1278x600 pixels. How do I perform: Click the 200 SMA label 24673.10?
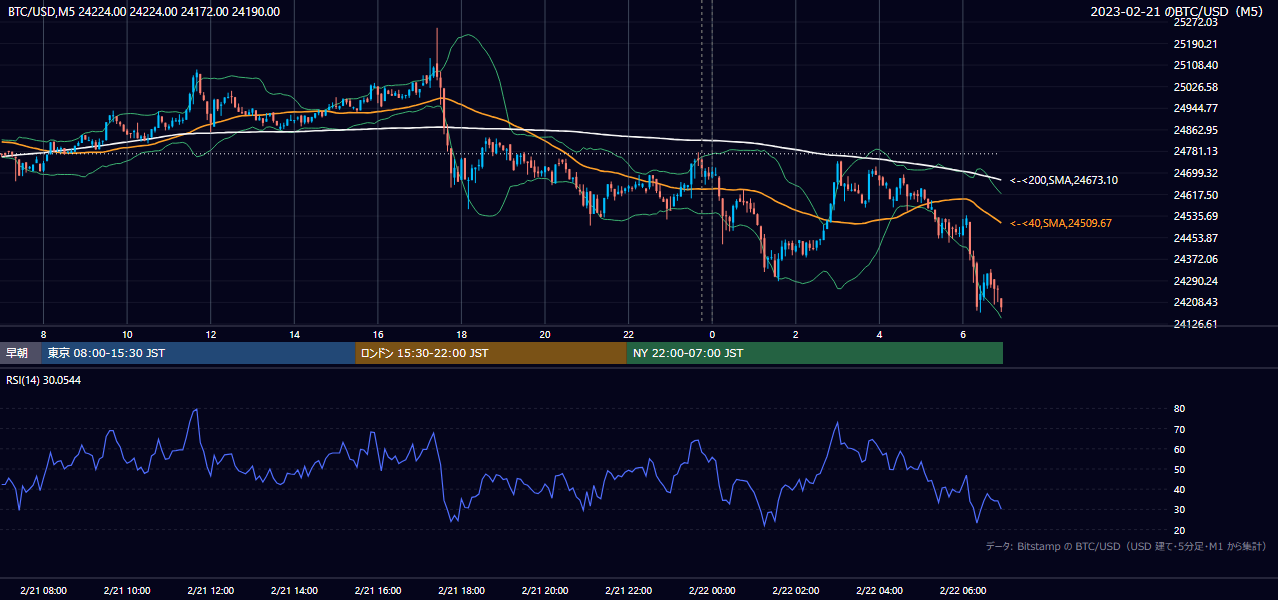point(1064,181)
